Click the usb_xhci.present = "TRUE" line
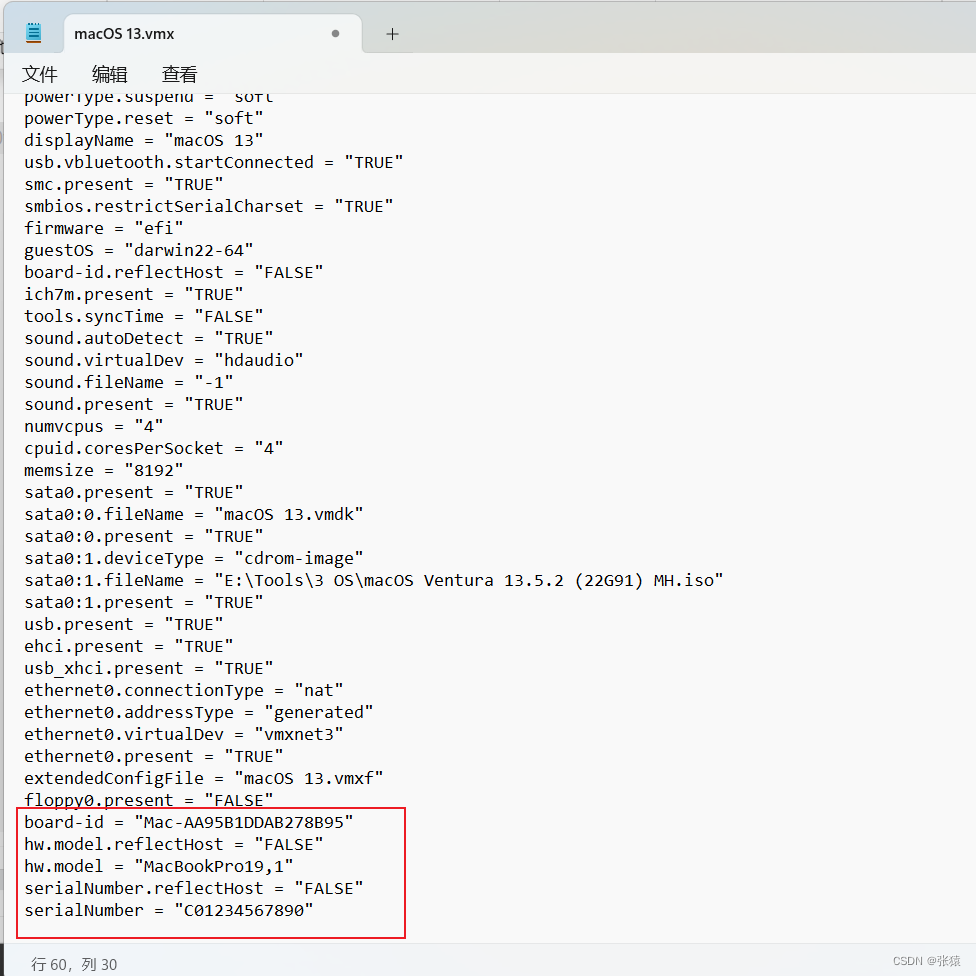This screenshot has height=976, width=976. (x=149, y=669)
